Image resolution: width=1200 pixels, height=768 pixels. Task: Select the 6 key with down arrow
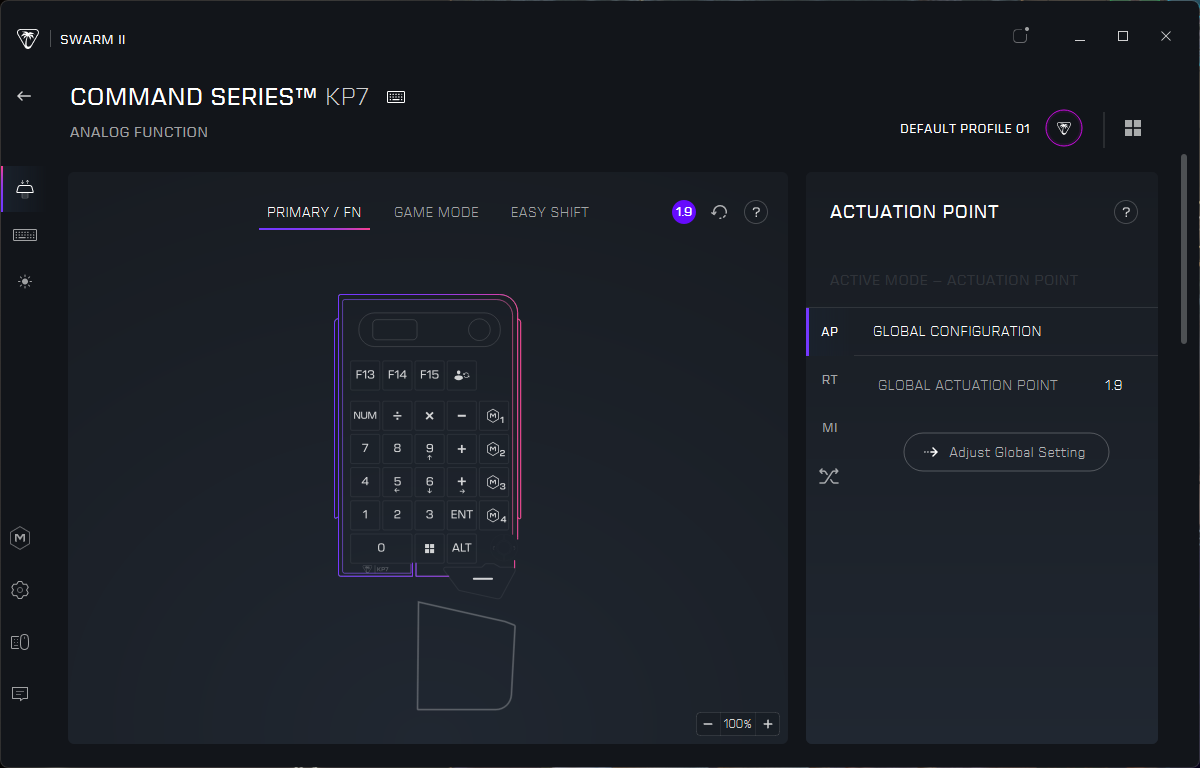click(430, 482)
